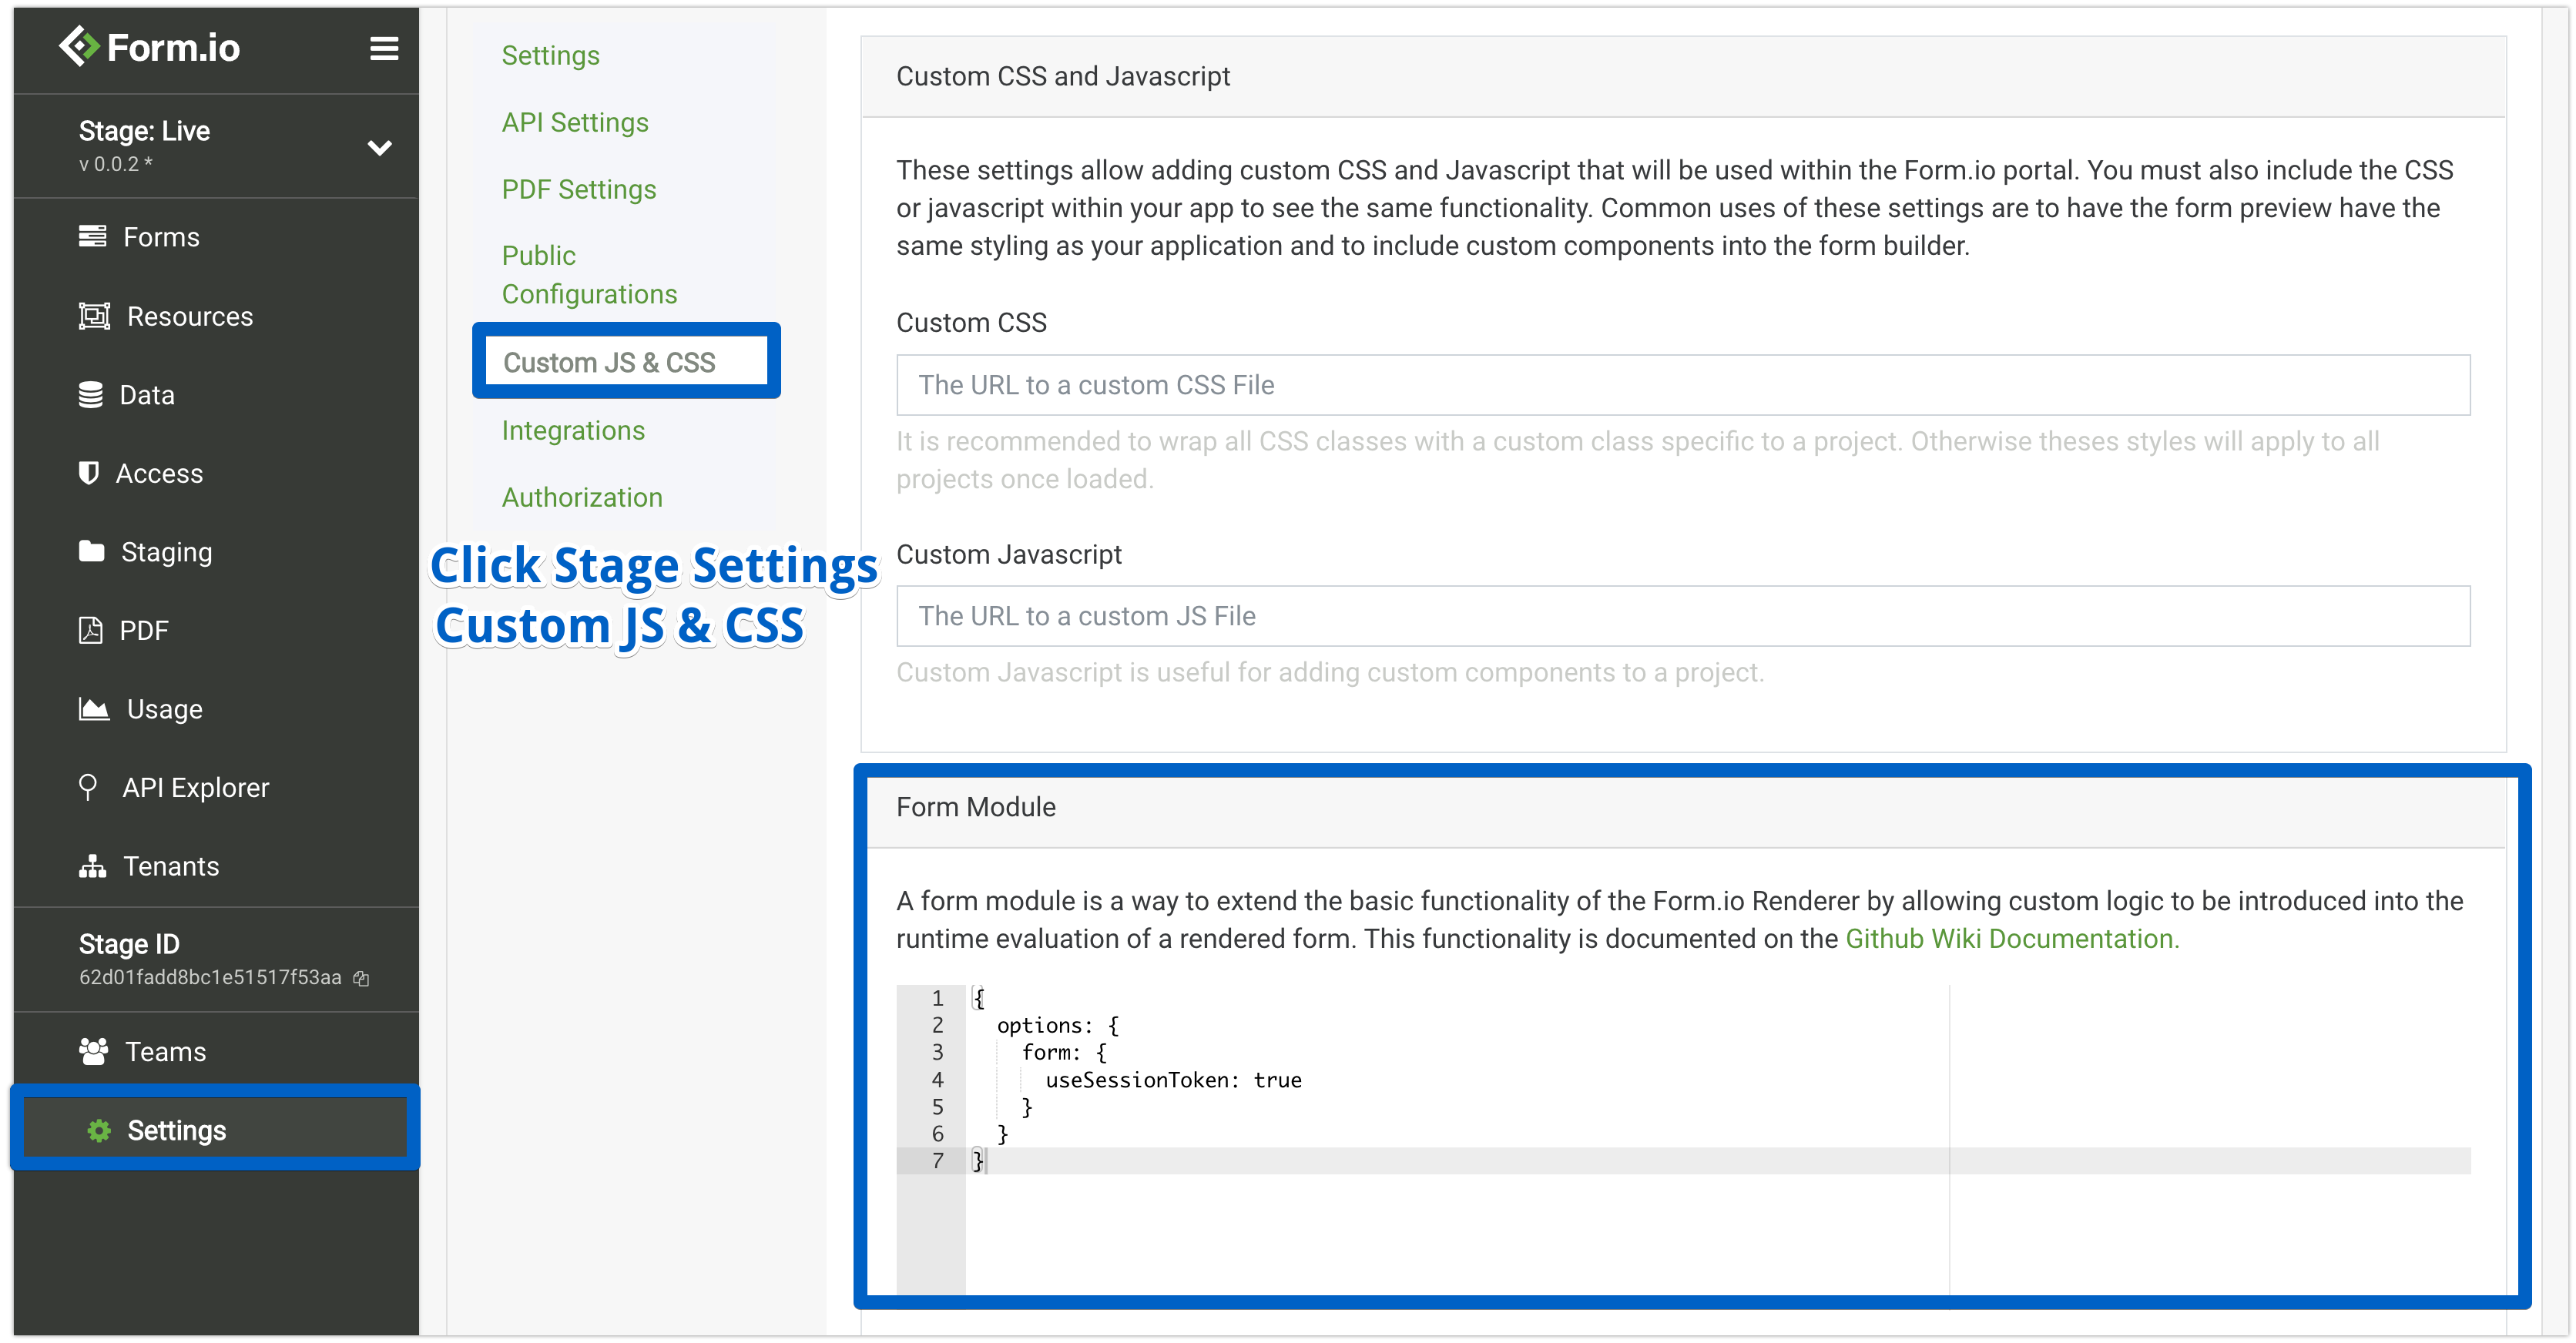Screen dimensions: 2576x1343
Task: Go to the Teams page
Action: [165, 1052]
